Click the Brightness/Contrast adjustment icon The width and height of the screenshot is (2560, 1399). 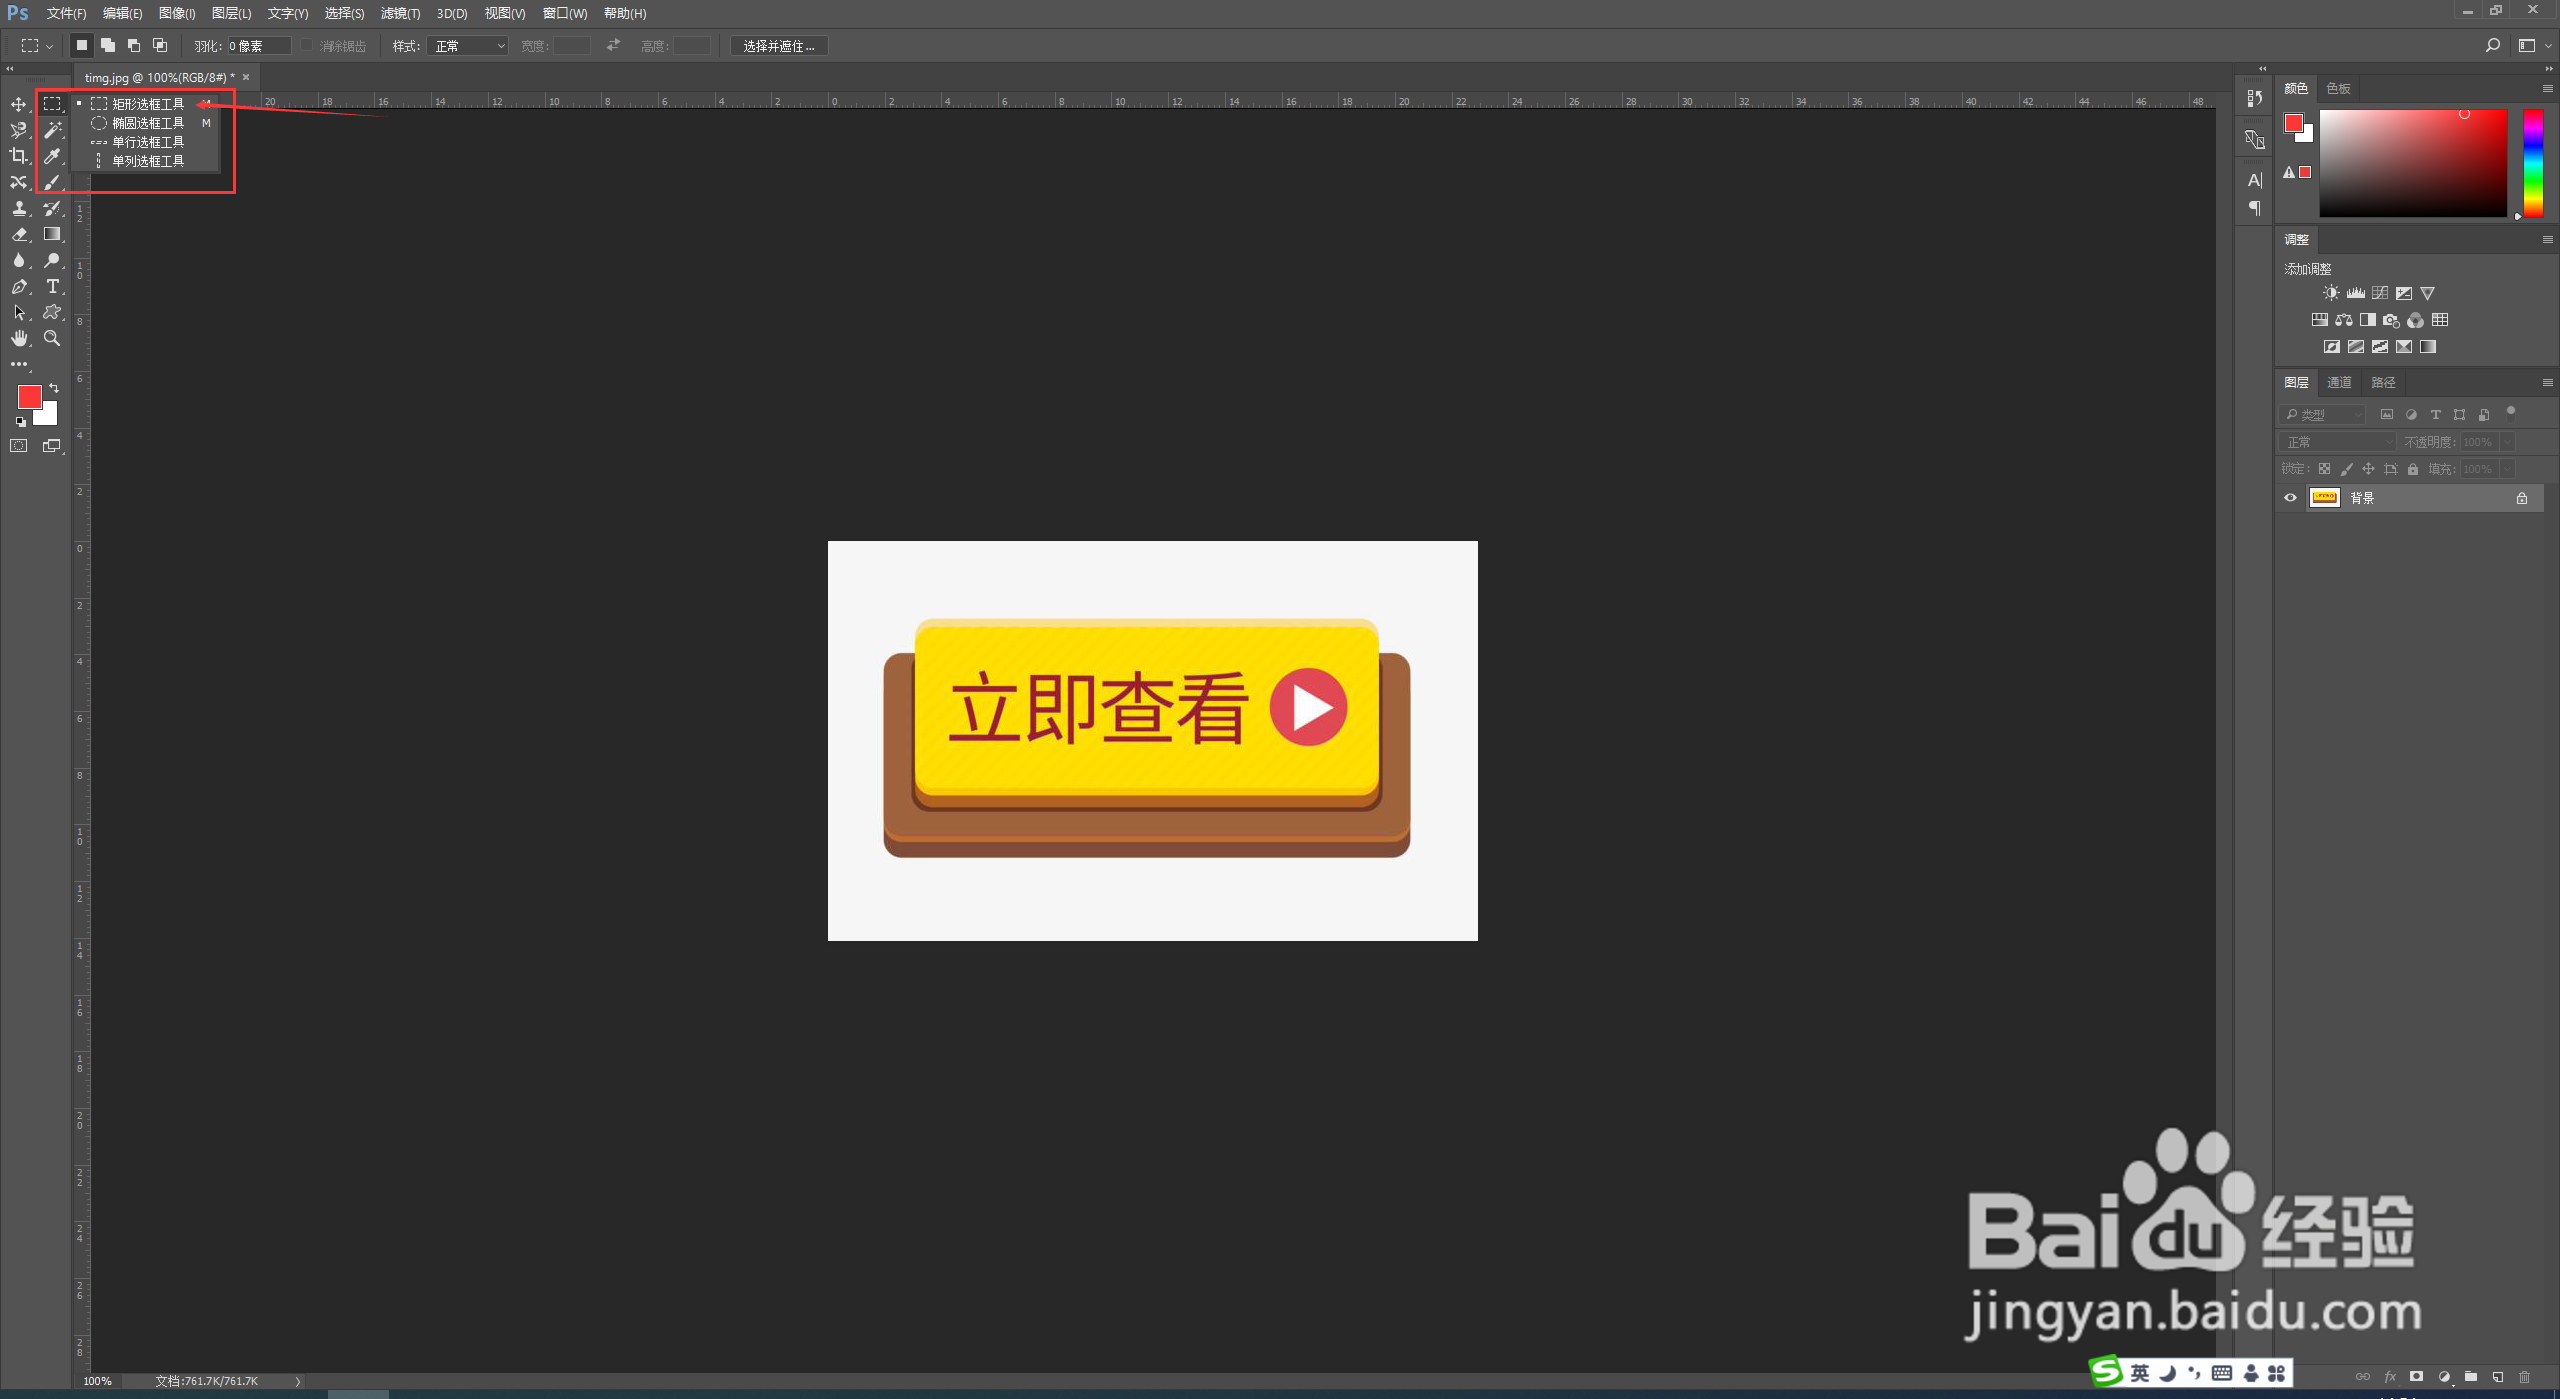pyautogui.click(x=2331, y=293)
